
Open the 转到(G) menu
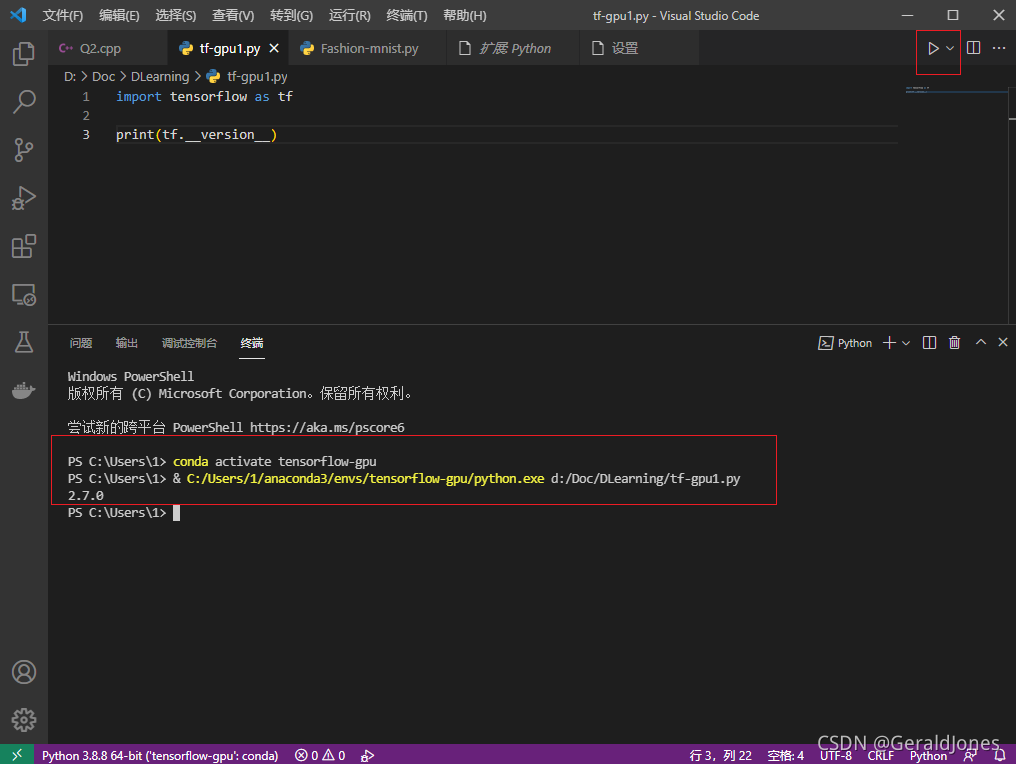tap(292, 16)
